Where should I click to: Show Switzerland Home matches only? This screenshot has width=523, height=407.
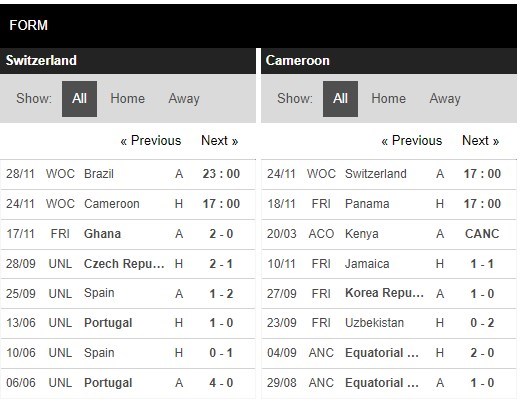pyautogui.click(x=127, y=99)
